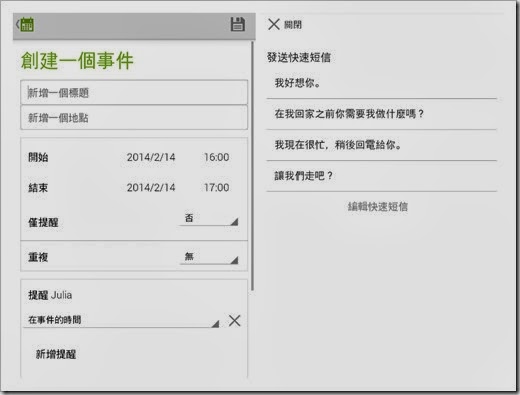Click the event form vertical scrollbar

click(253, 166)
